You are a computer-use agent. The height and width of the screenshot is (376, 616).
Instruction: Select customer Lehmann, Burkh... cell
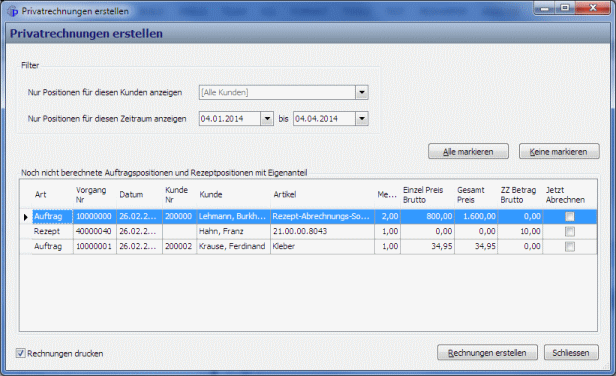pos(233,216)
